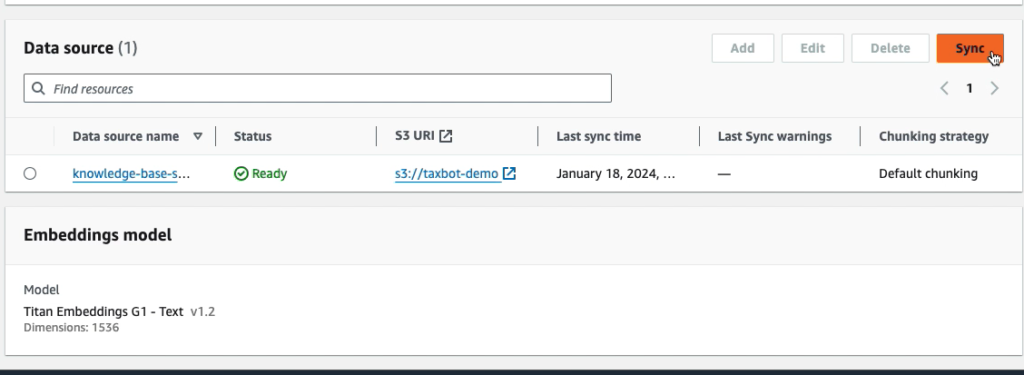Open the s3://taxbot-demo link
Image resolution: width=1024 pixels, height=375 pixels.
(447, 174)
